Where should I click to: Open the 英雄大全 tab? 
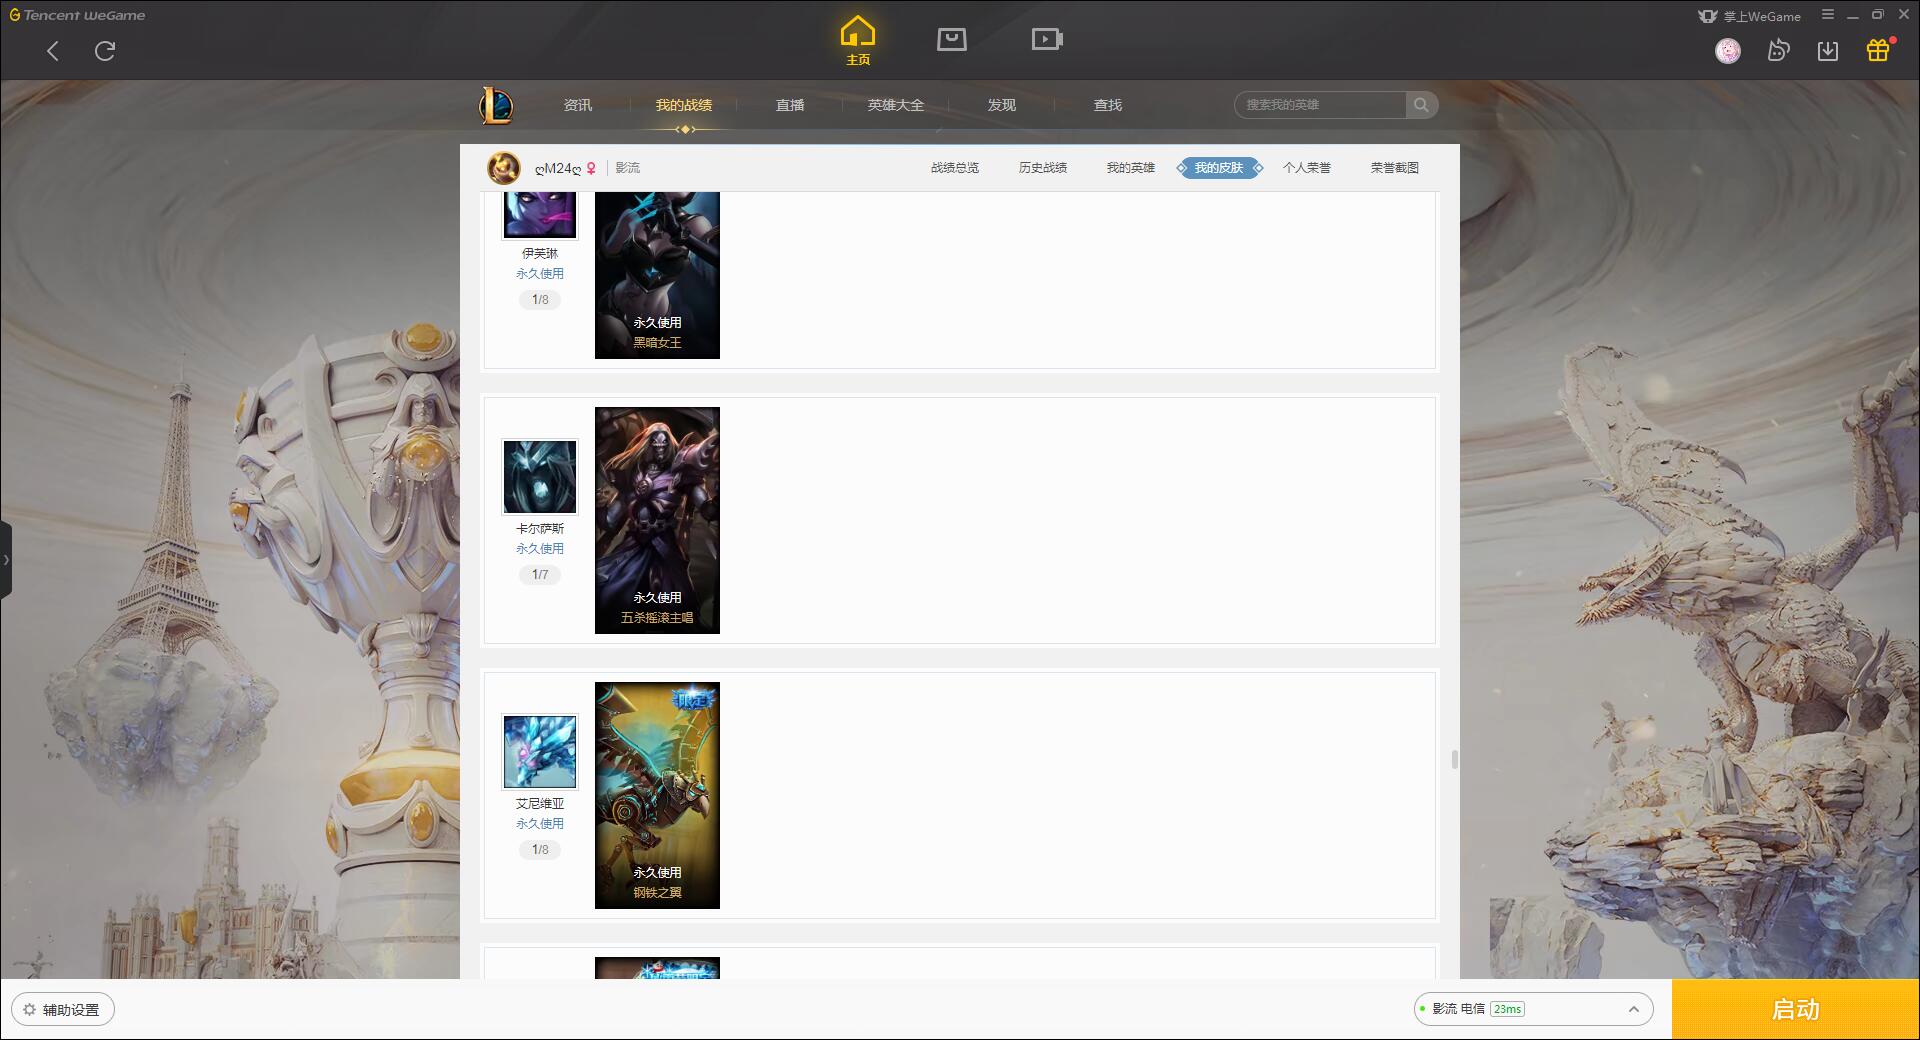click(x=896, y=105)
